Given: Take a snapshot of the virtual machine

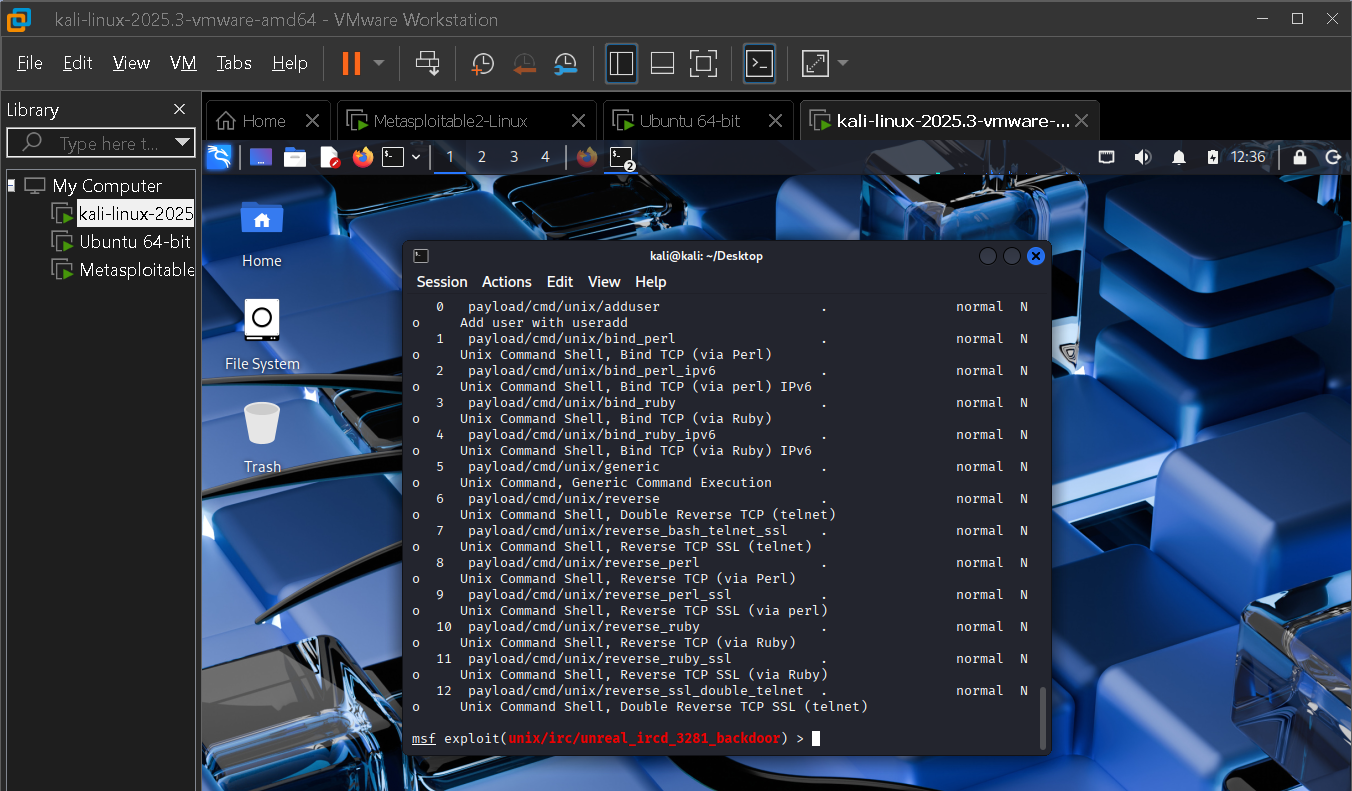Looking at the screenshot, I should [482, 63].
